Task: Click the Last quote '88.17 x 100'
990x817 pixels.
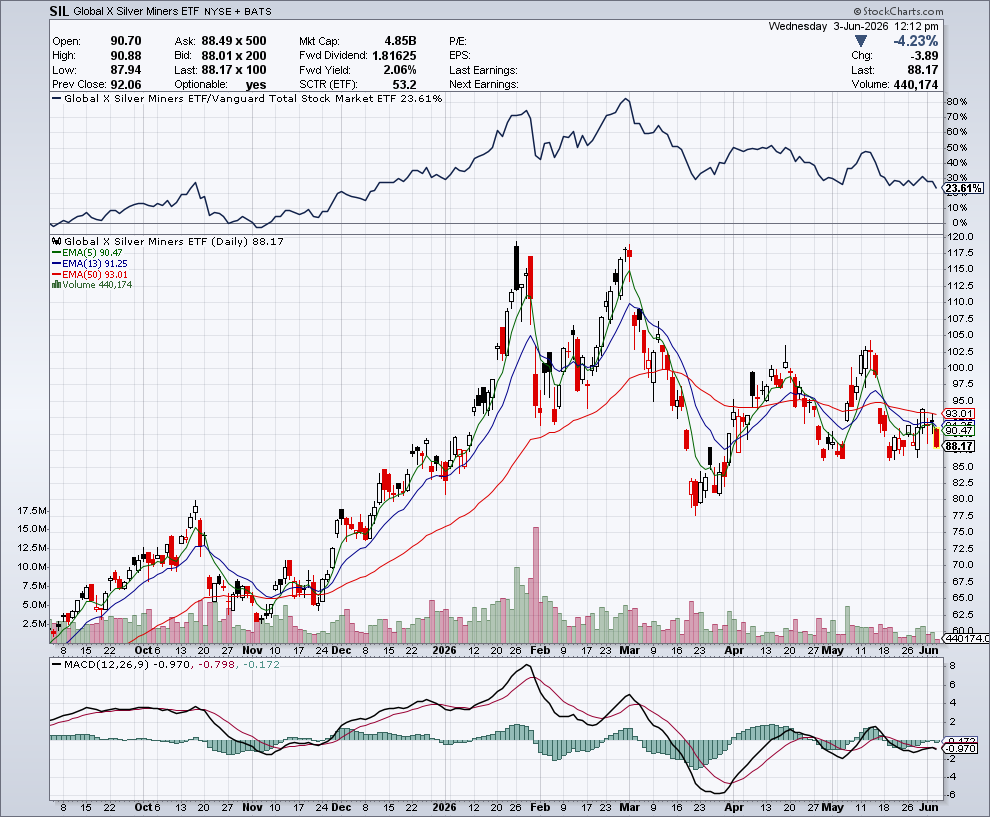Action: (234, 70)
